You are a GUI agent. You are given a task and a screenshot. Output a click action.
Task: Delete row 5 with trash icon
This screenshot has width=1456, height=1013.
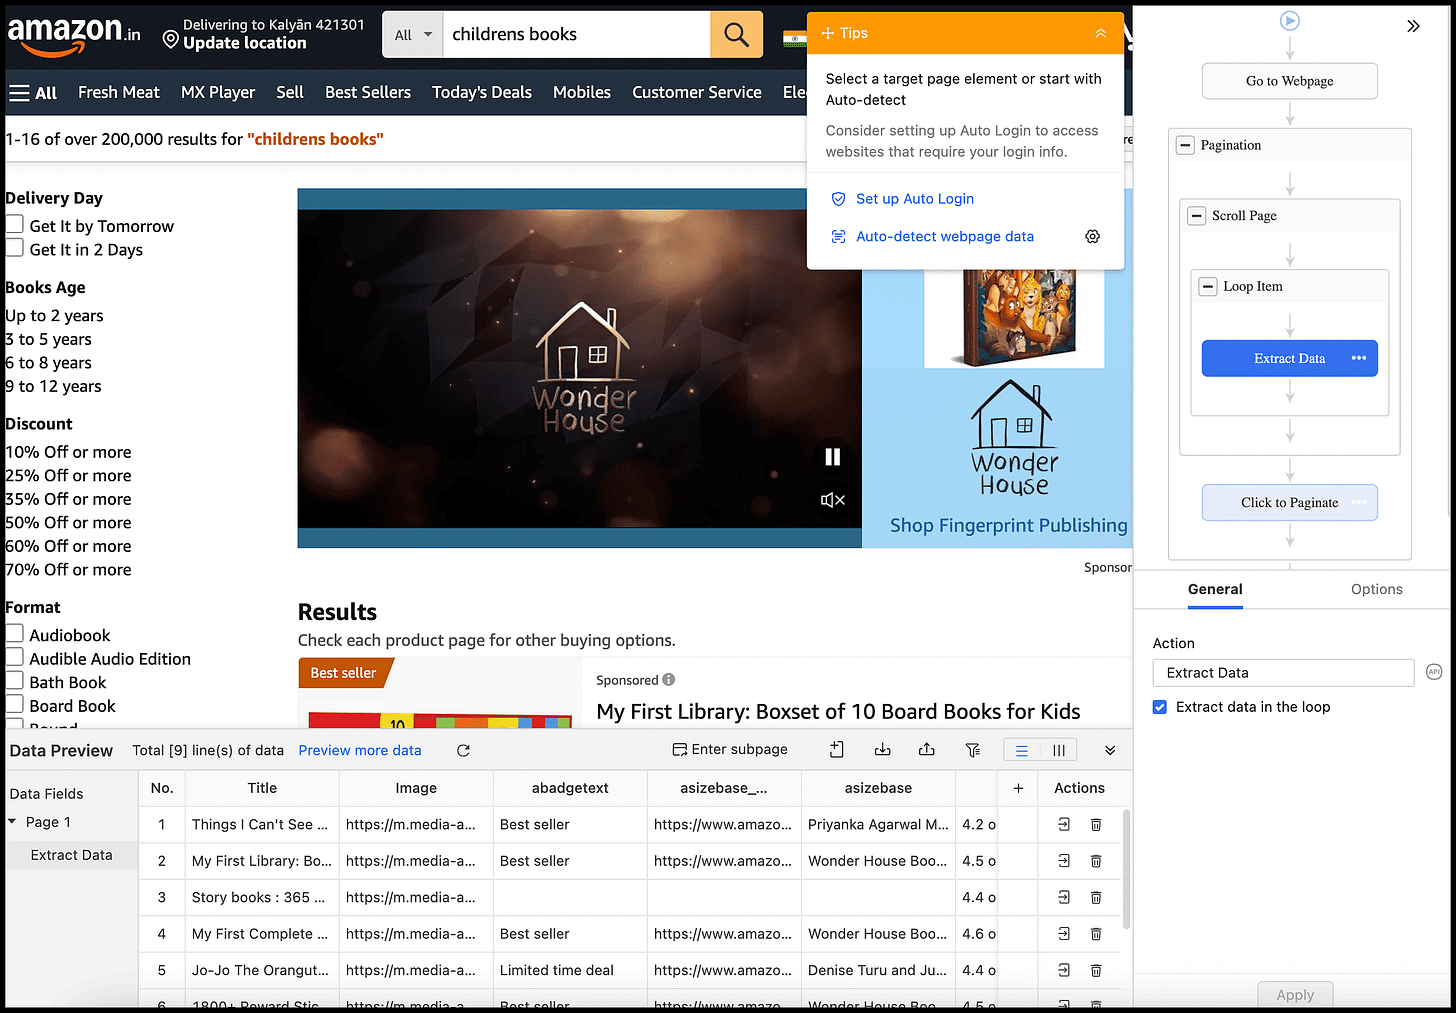click(x=1096, y=971)
